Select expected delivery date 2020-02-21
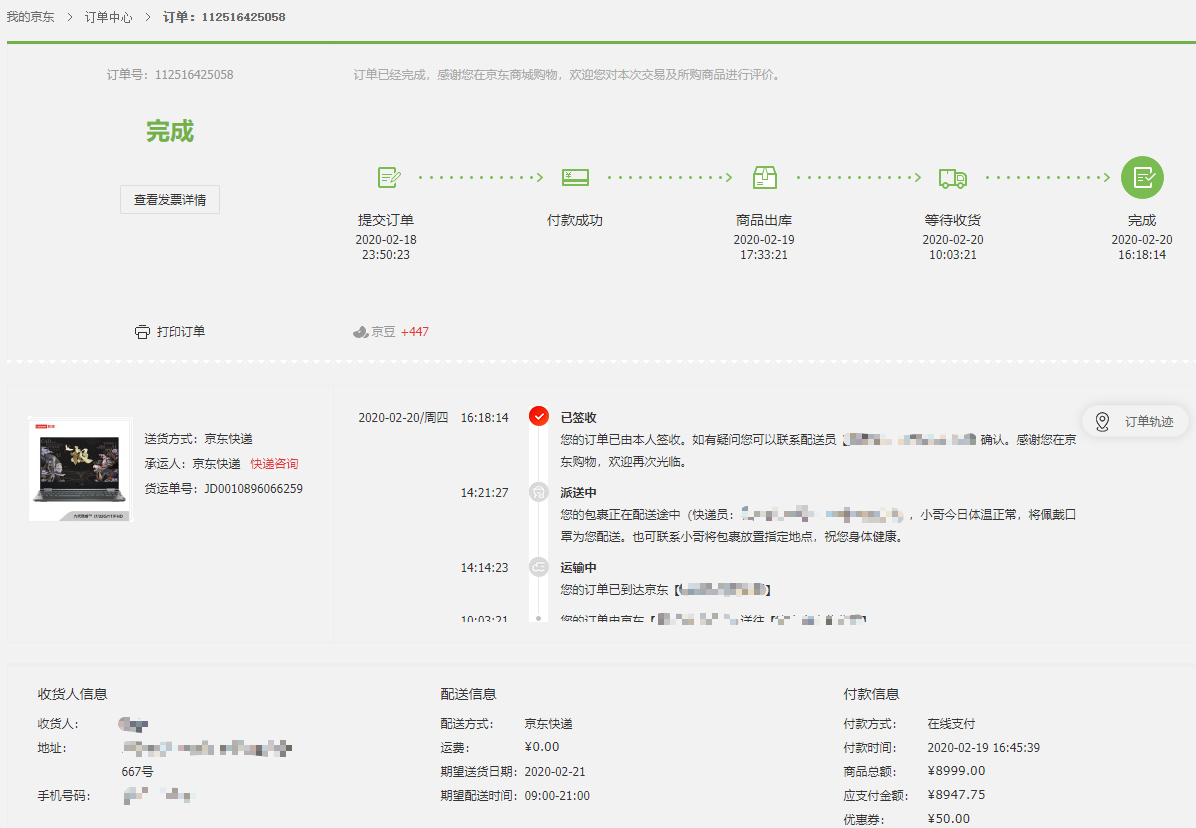The image size is (1196, 828). pos(555,772)
